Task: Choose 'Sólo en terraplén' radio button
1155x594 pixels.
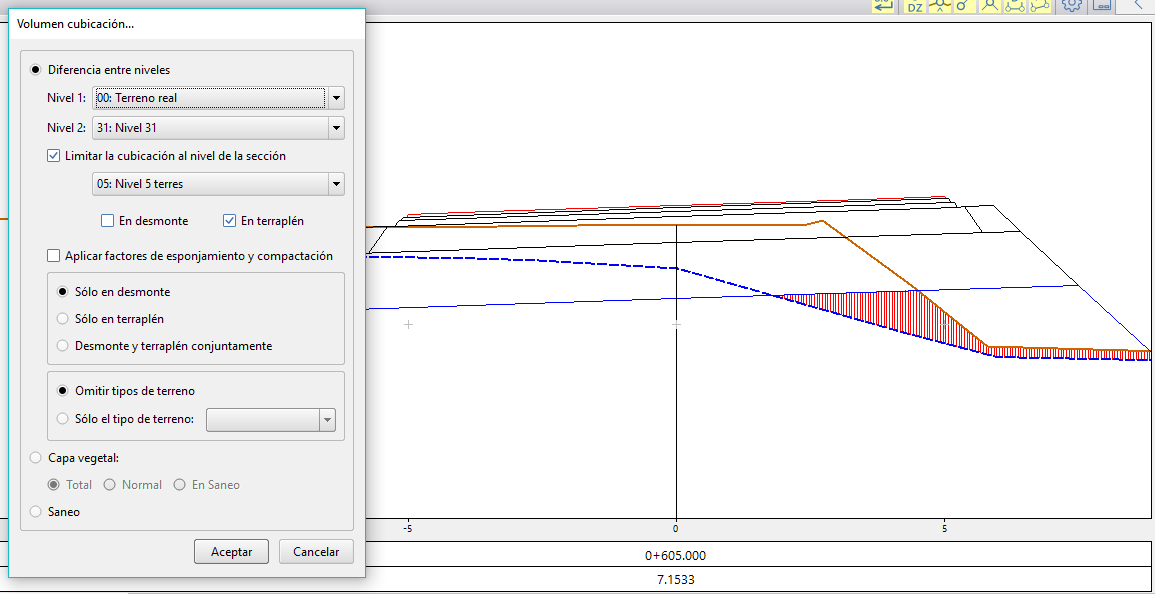Action: pos(64,319)
